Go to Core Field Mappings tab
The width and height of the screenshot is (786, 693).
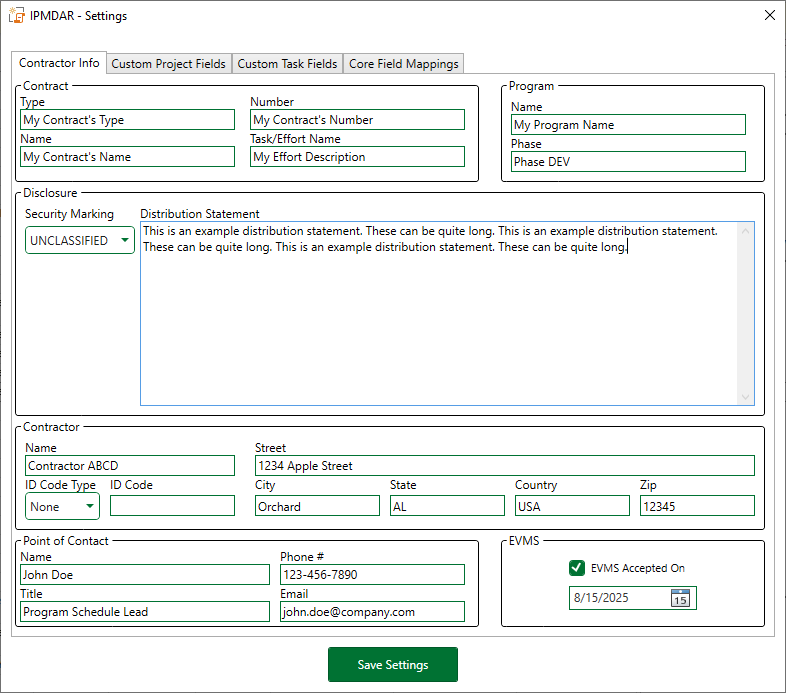pos(403,64)
